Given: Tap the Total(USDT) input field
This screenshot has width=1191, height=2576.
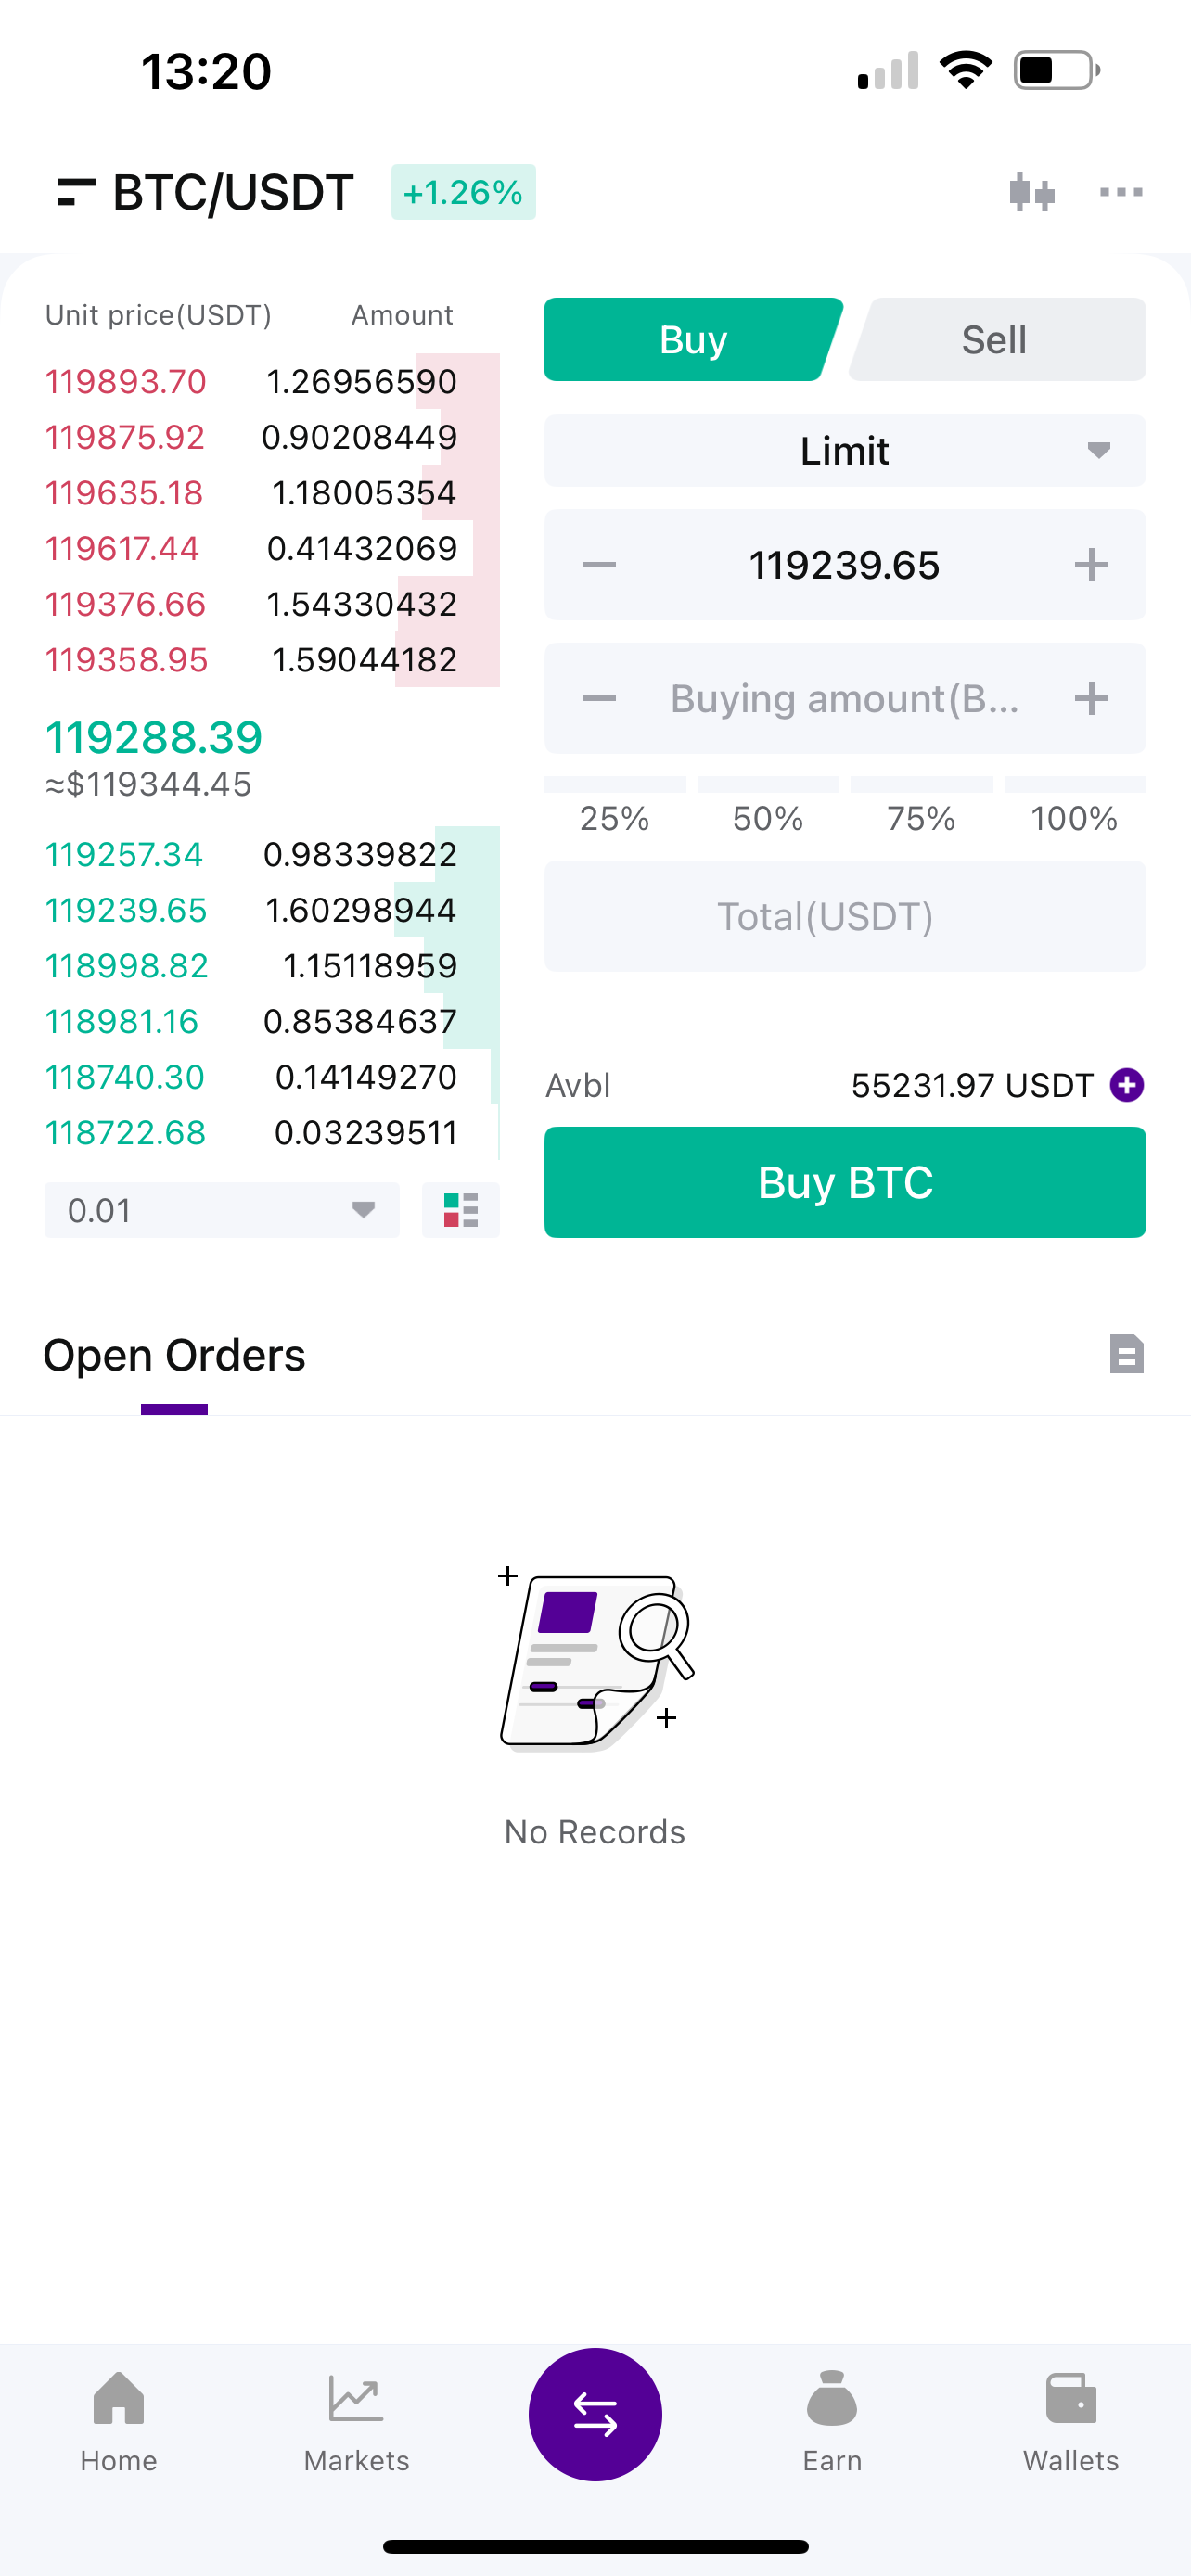Looking at the screenshot, I should [844, 916].
